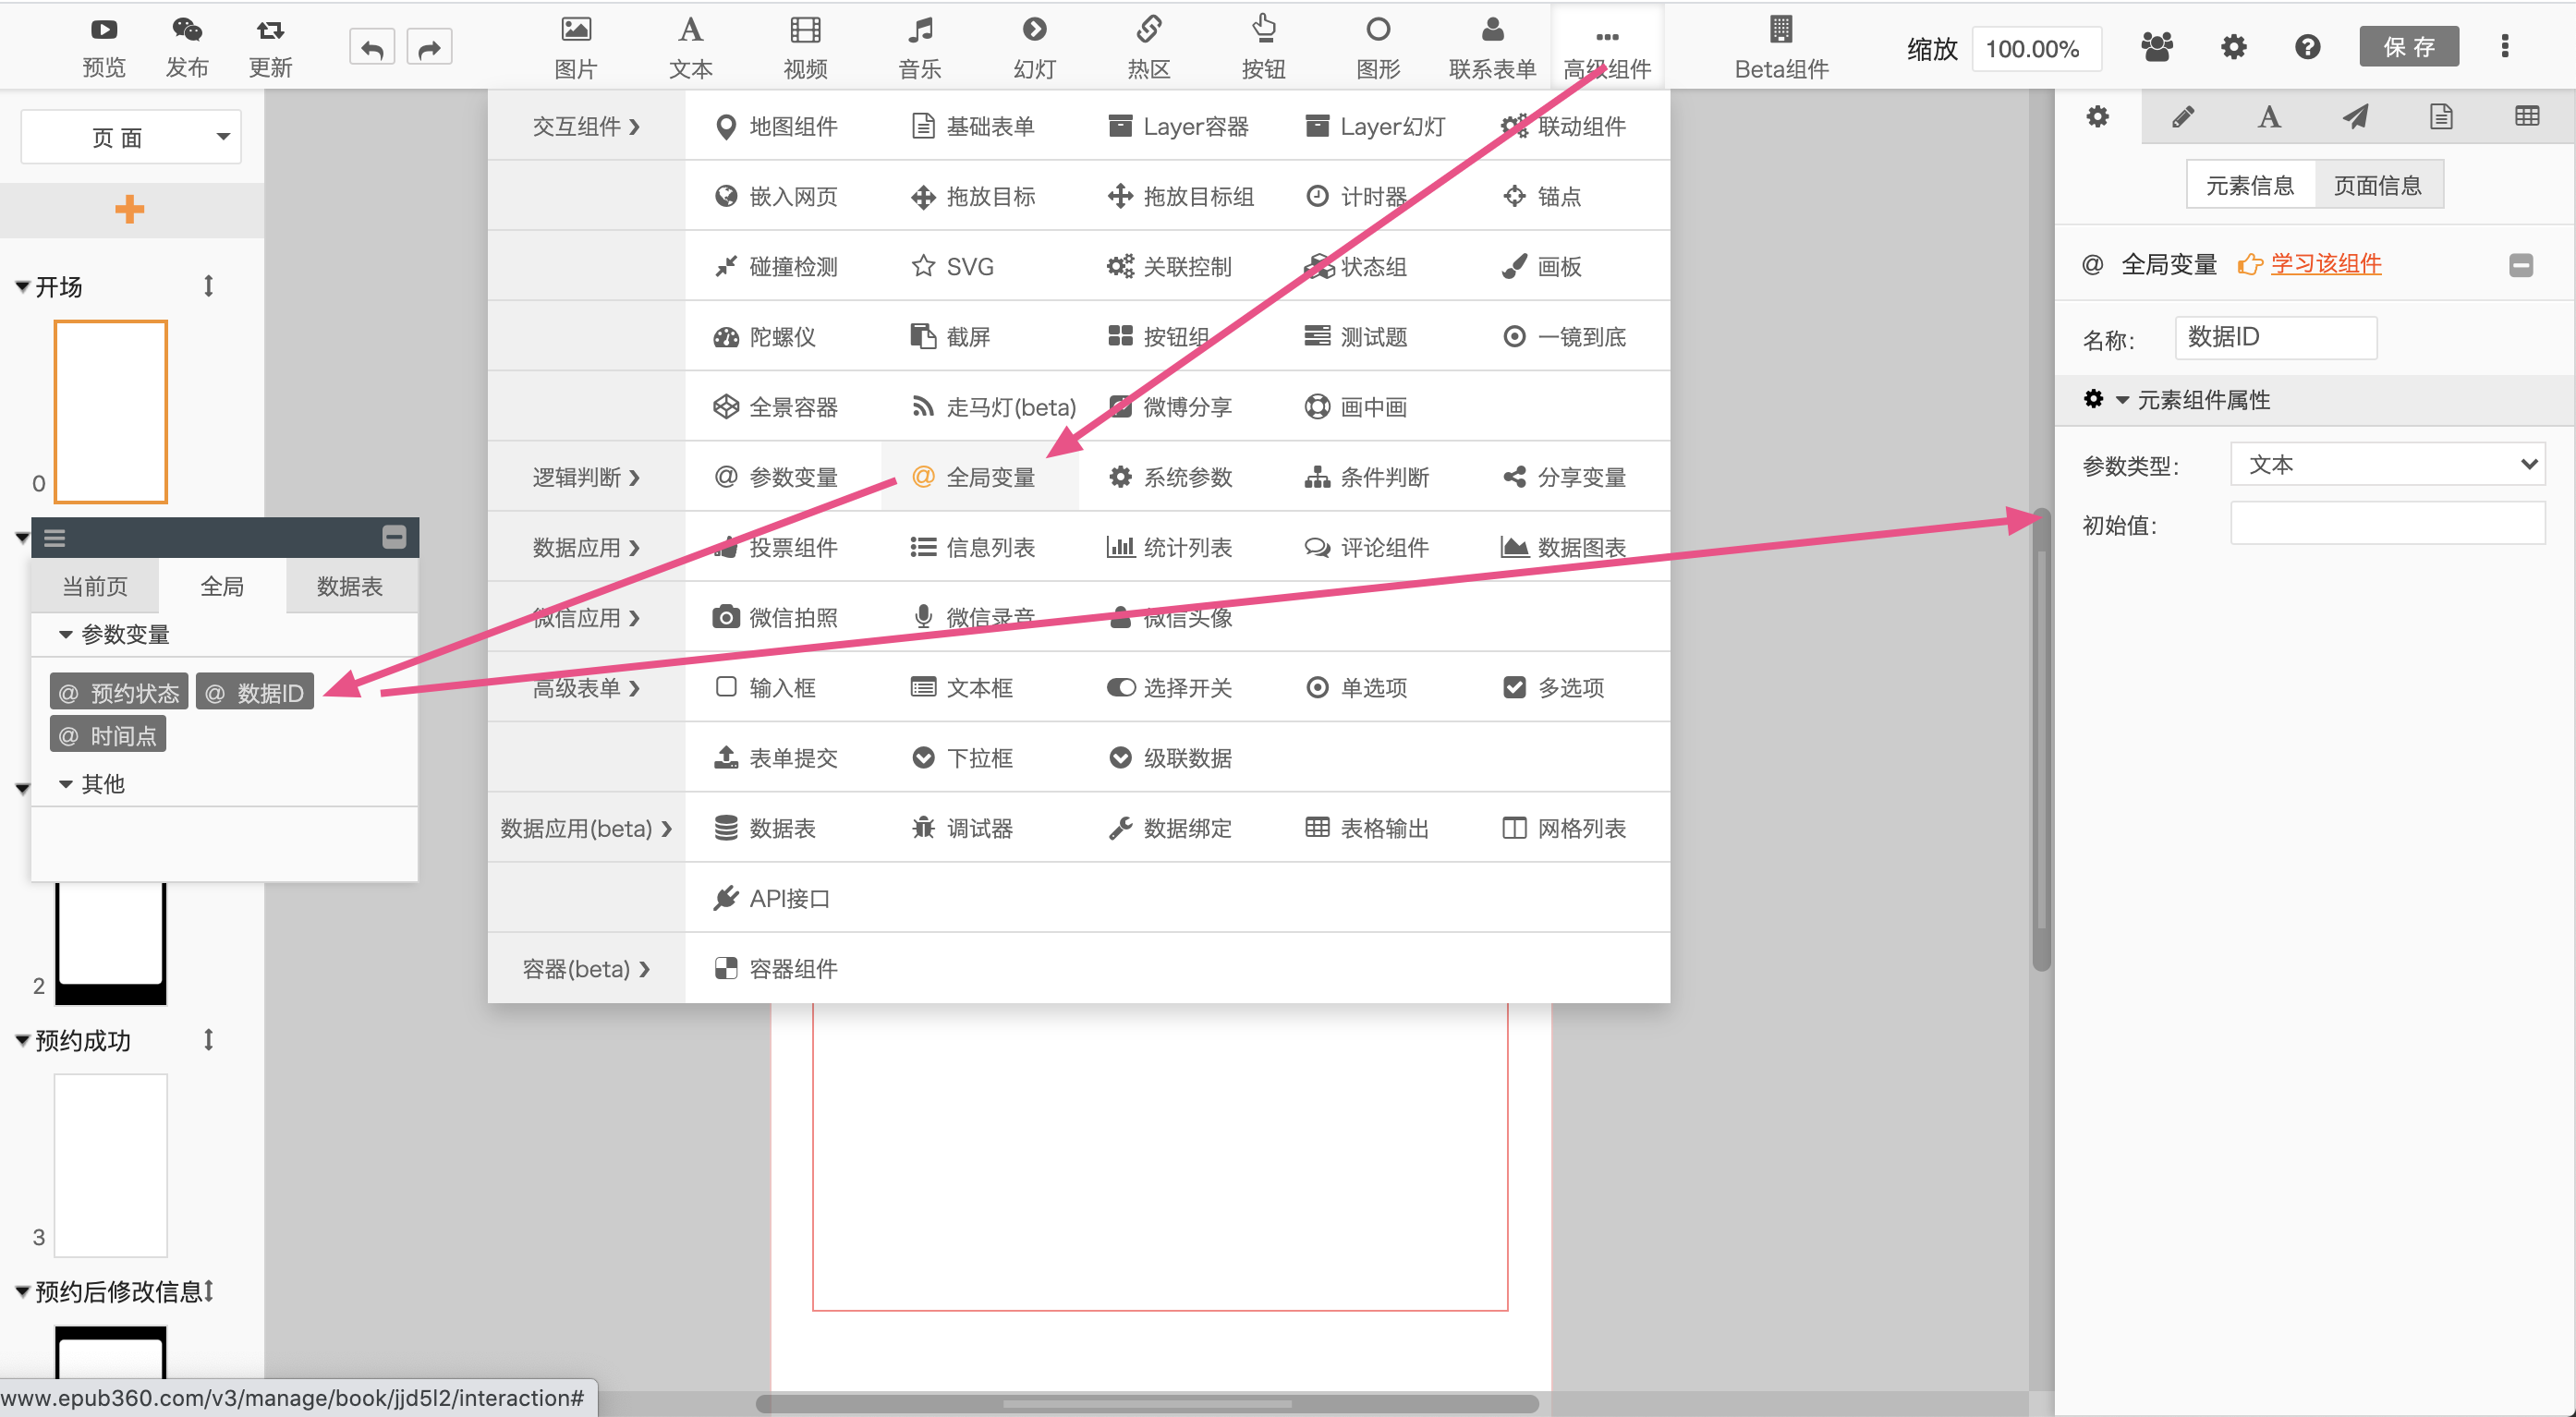Insert an 图片 image component
The image size is (2576, 1417).
tap(575, 46)
